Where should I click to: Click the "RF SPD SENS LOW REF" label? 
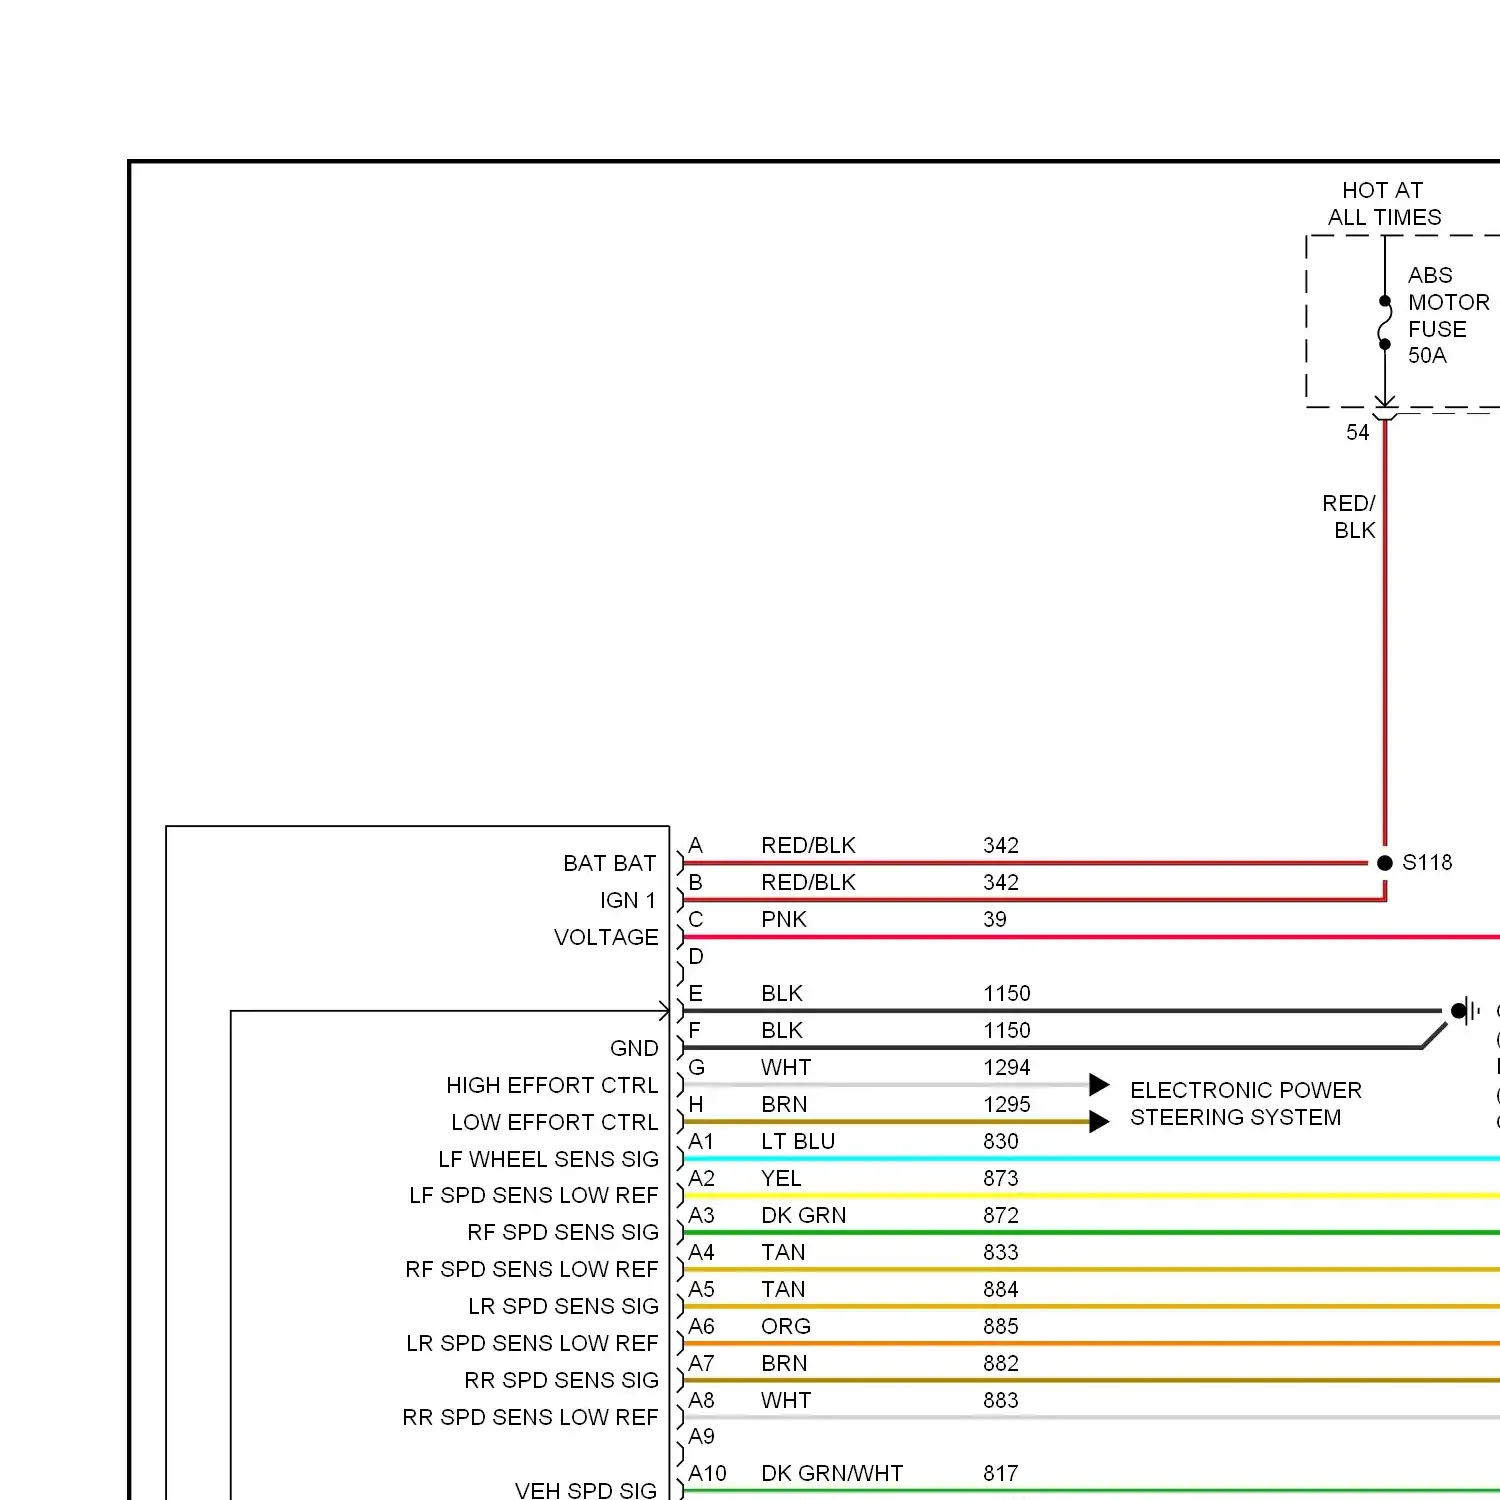point(532,1270)
